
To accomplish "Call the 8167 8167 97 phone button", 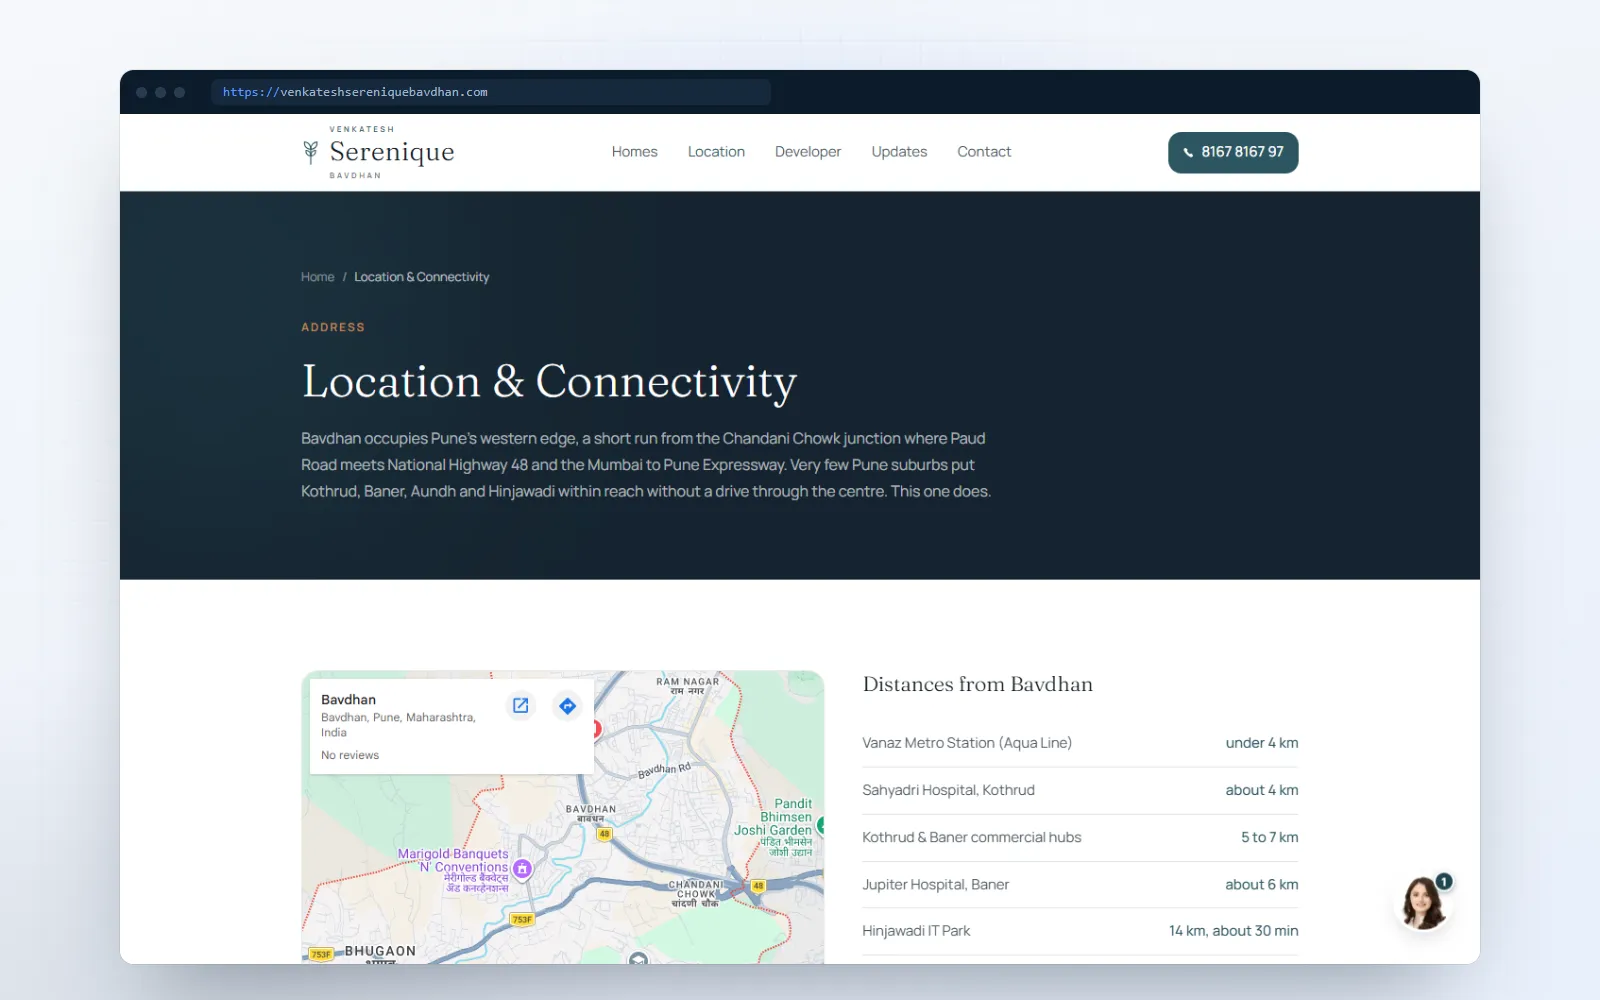I will tap(1233, 152).
